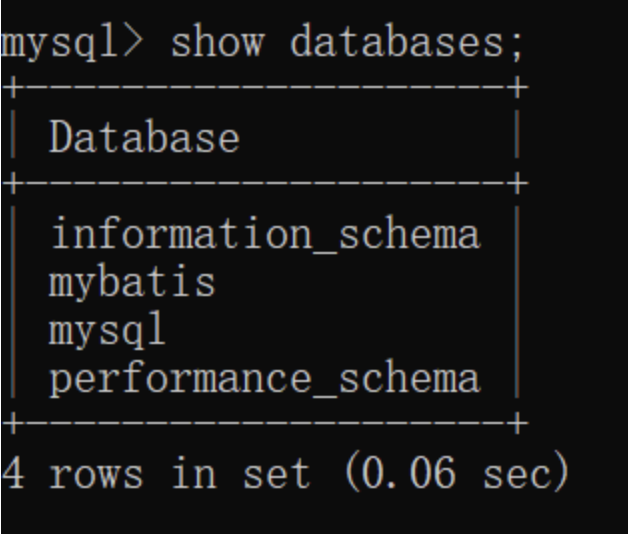Select the mybatis database row
The height and width of the screenshot is (534, 628).
click(x=132, y=282)
